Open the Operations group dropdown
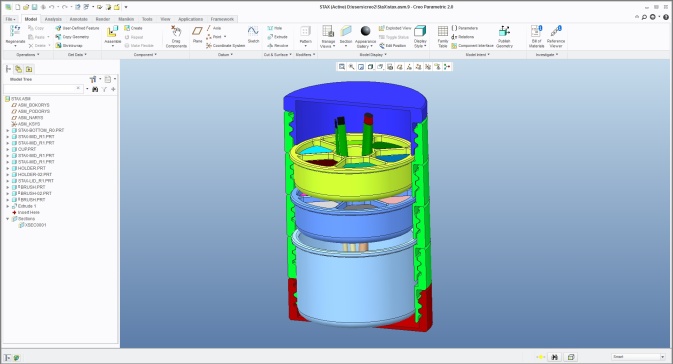This screenshot has height=364, width=673. tap(27, 55)
